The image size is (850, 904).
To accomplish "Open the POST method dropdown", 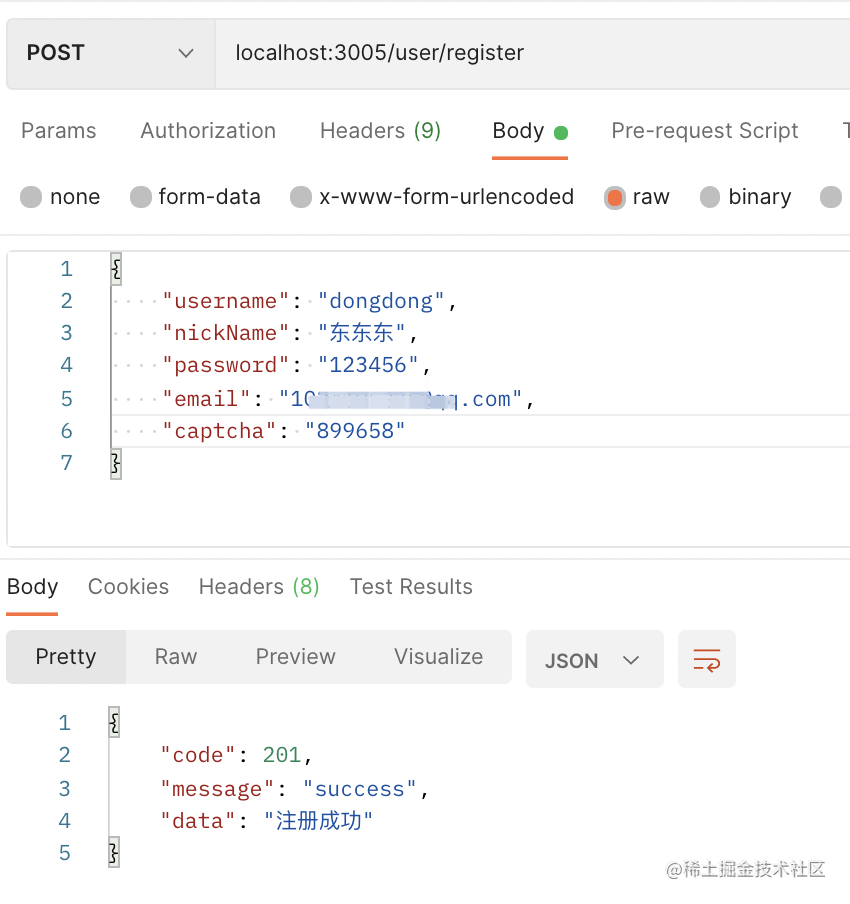I will click(x=110, y=53).
